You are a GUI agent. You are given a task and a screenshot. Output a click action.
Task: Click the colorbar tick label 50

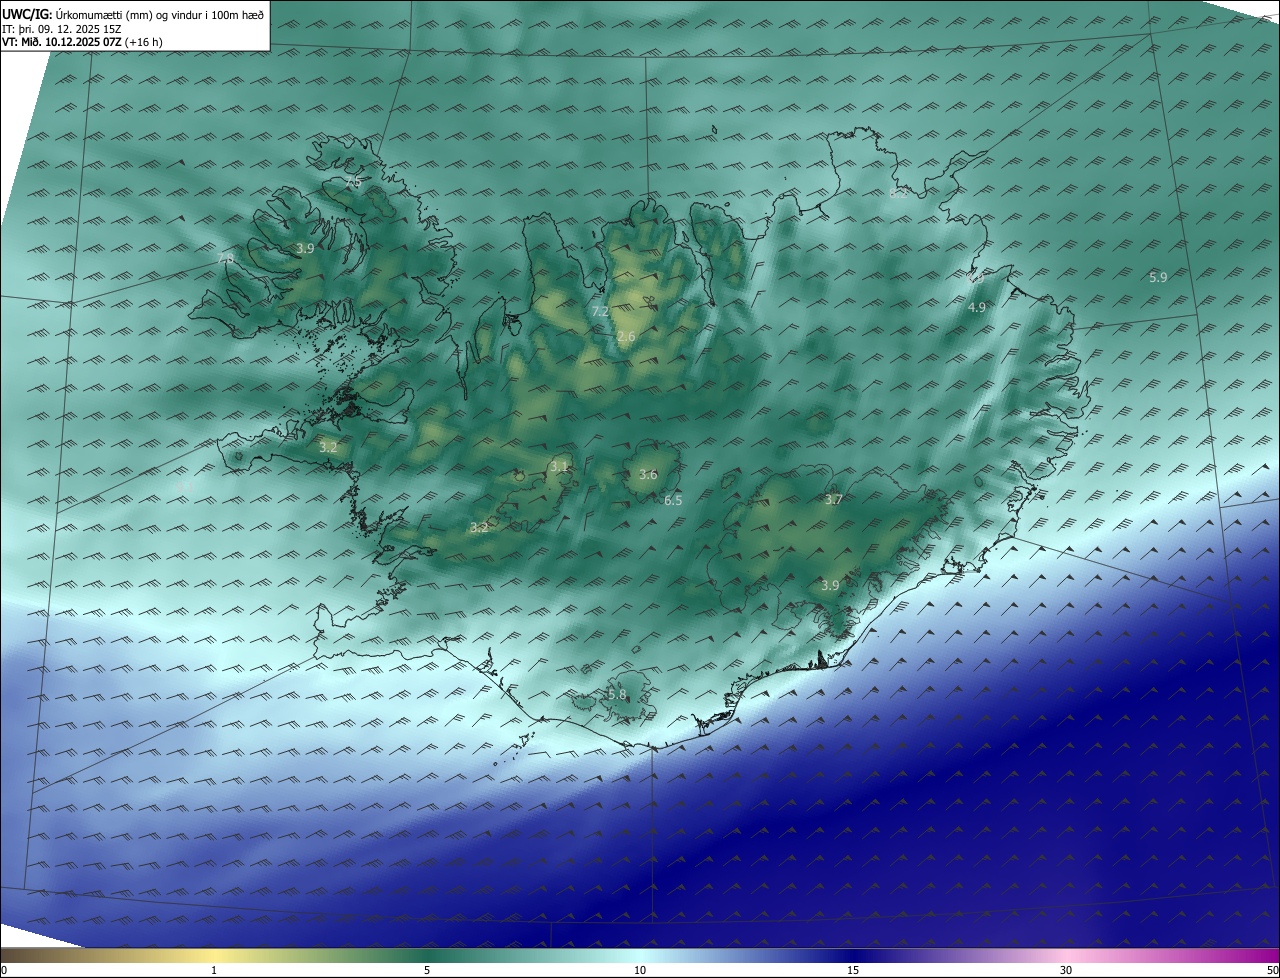coord(1272,970)
